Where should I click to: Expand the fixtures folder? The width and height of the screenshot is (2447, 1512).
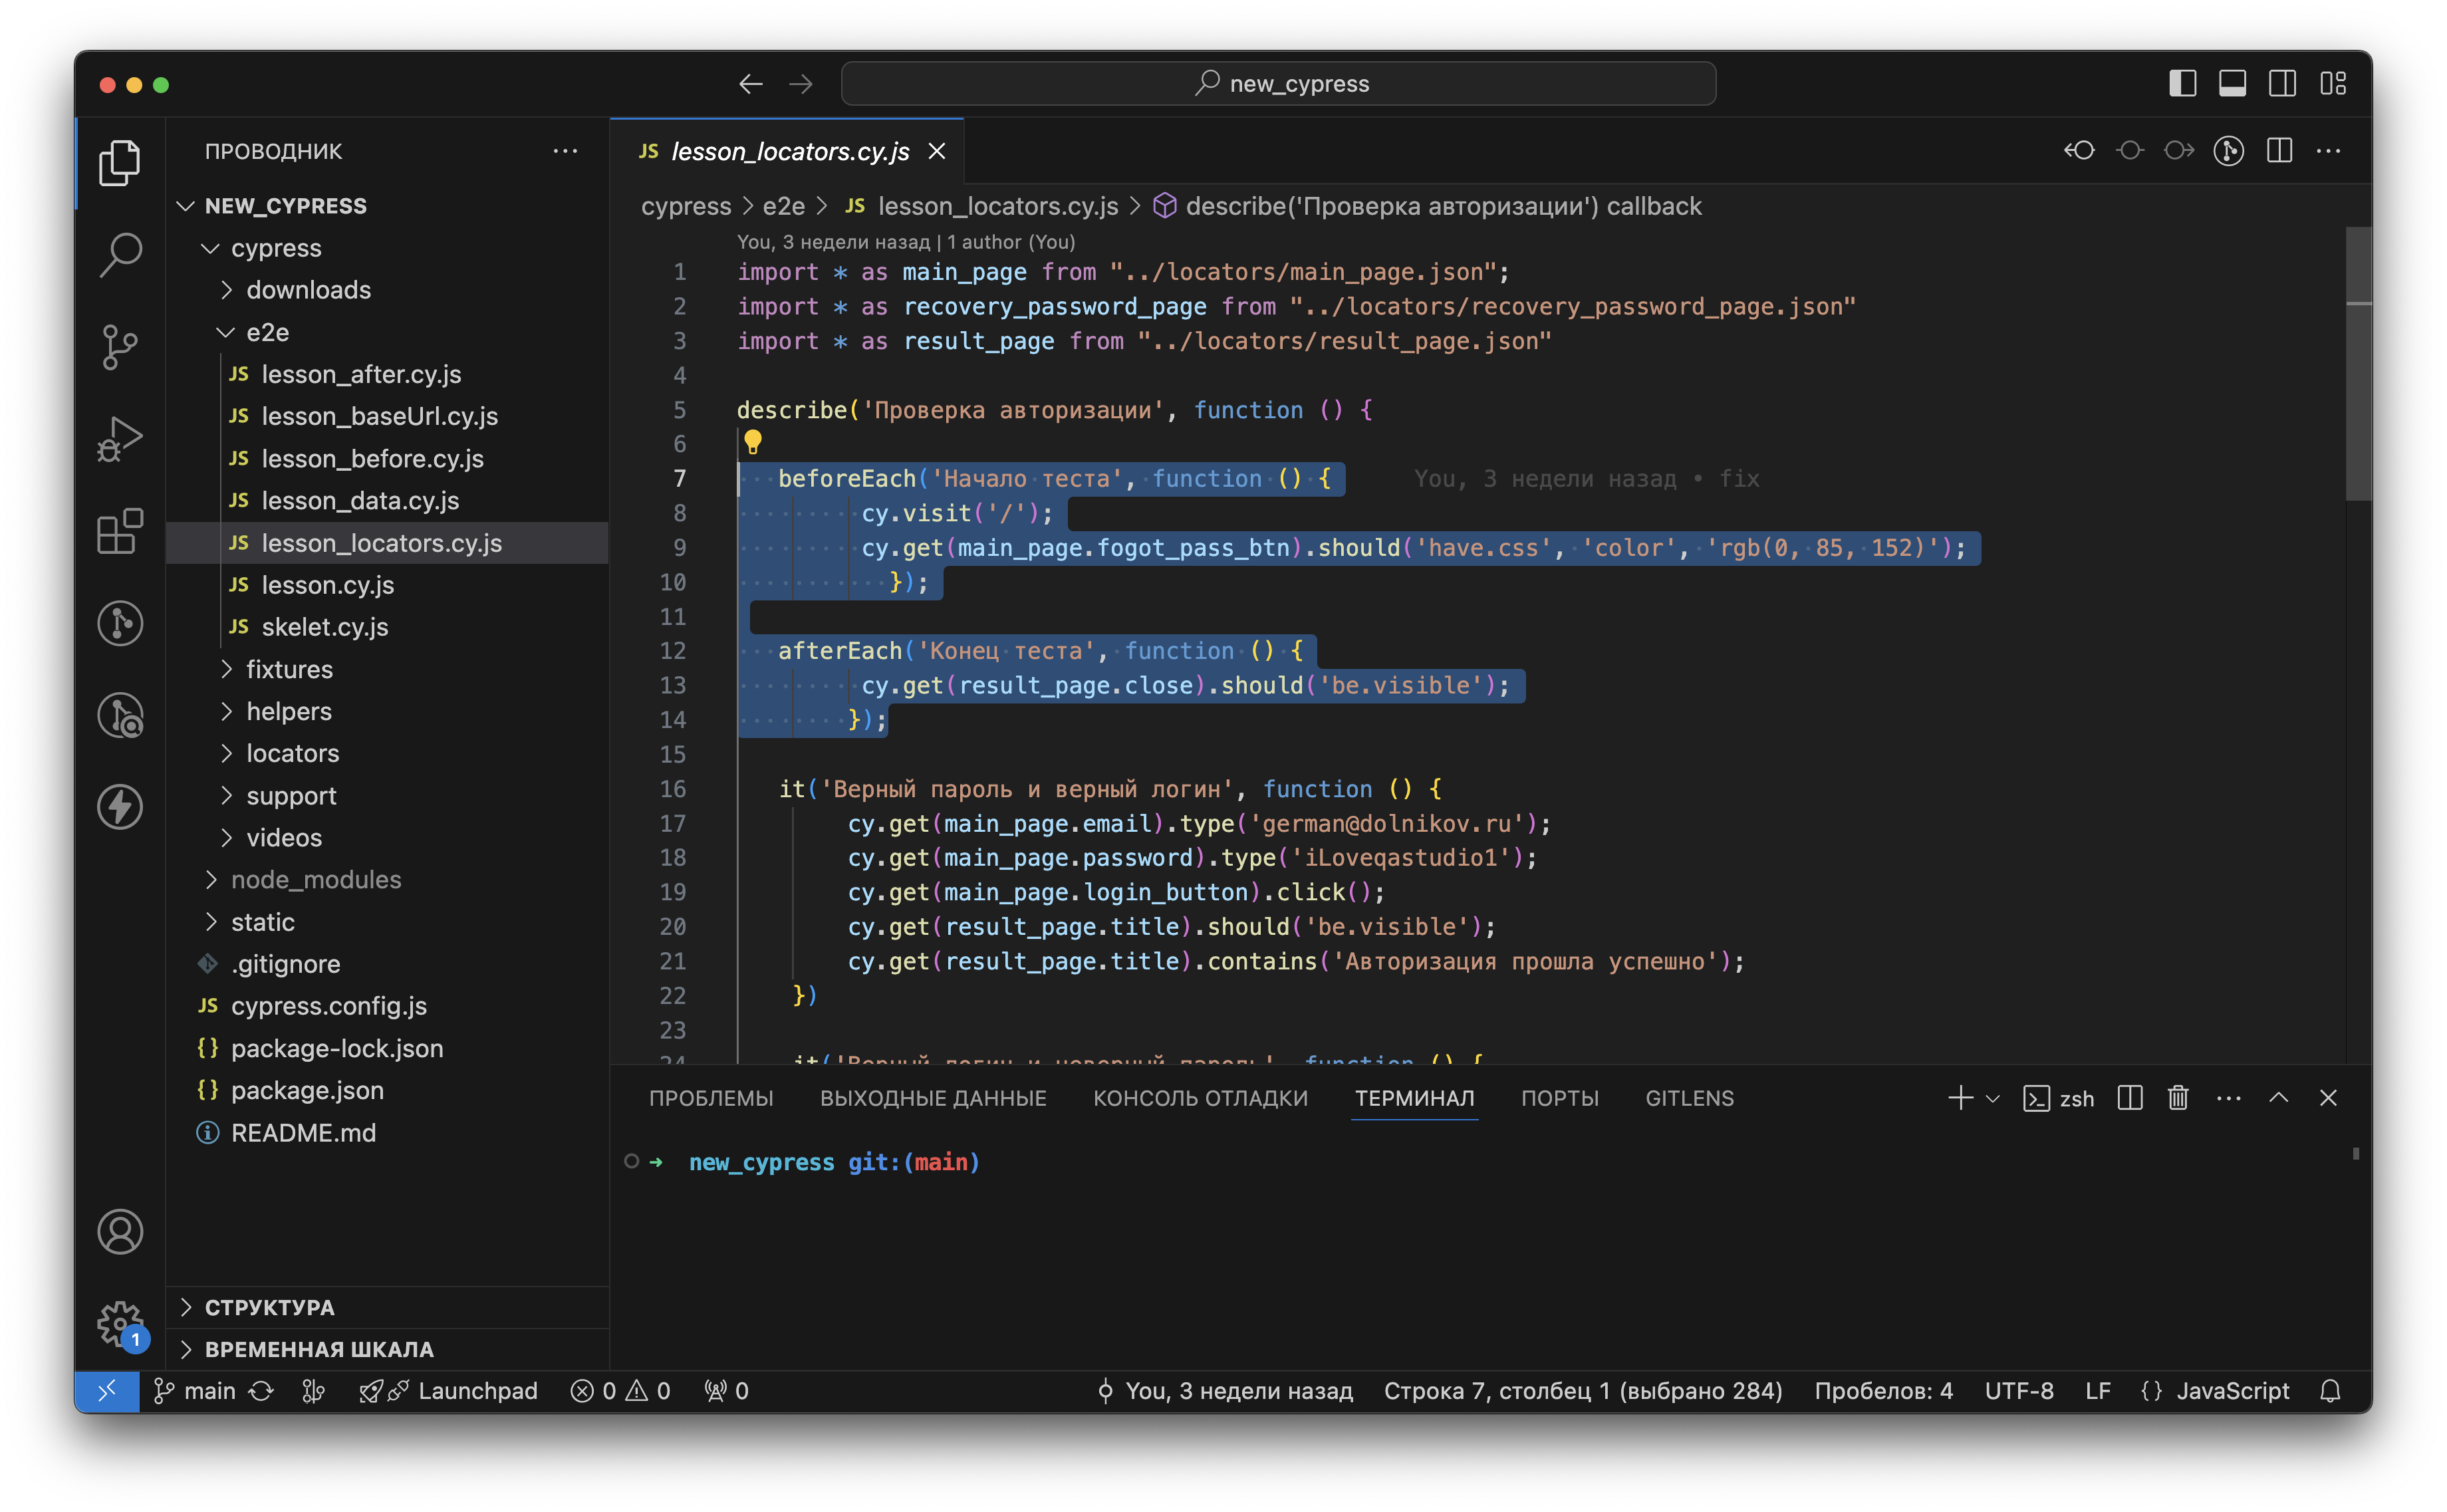[289, 669]
